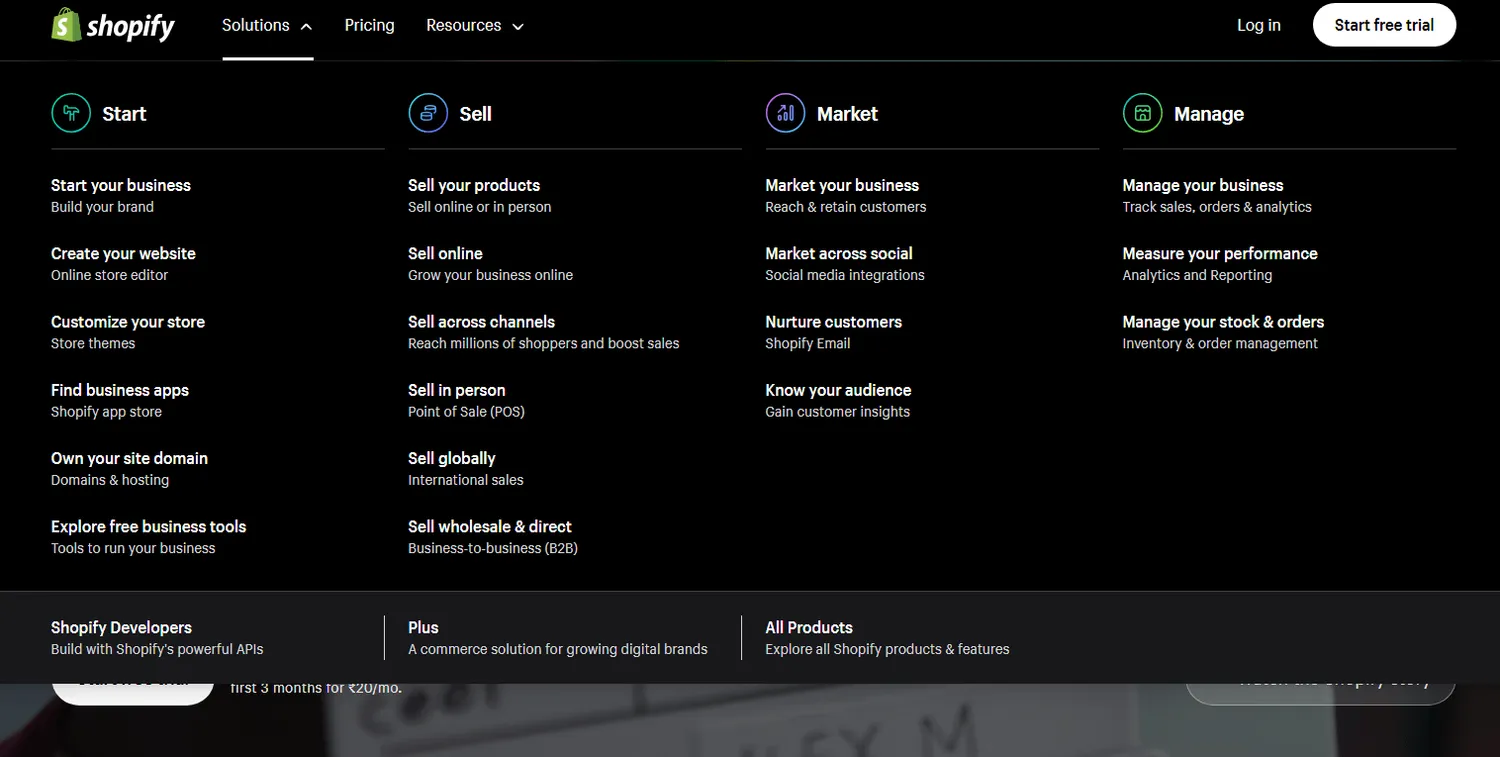Click "Explore all Shopify products & features" text
Image resolution: width=1500 pixels, height=757 pixels.
click(x=887, y=649)
